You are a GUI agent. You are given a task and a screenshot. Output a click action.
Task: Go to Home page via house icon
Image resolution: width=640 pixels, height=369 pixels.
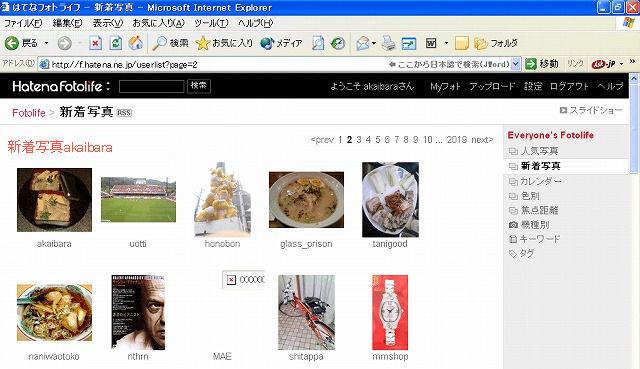tap(136, 43)
